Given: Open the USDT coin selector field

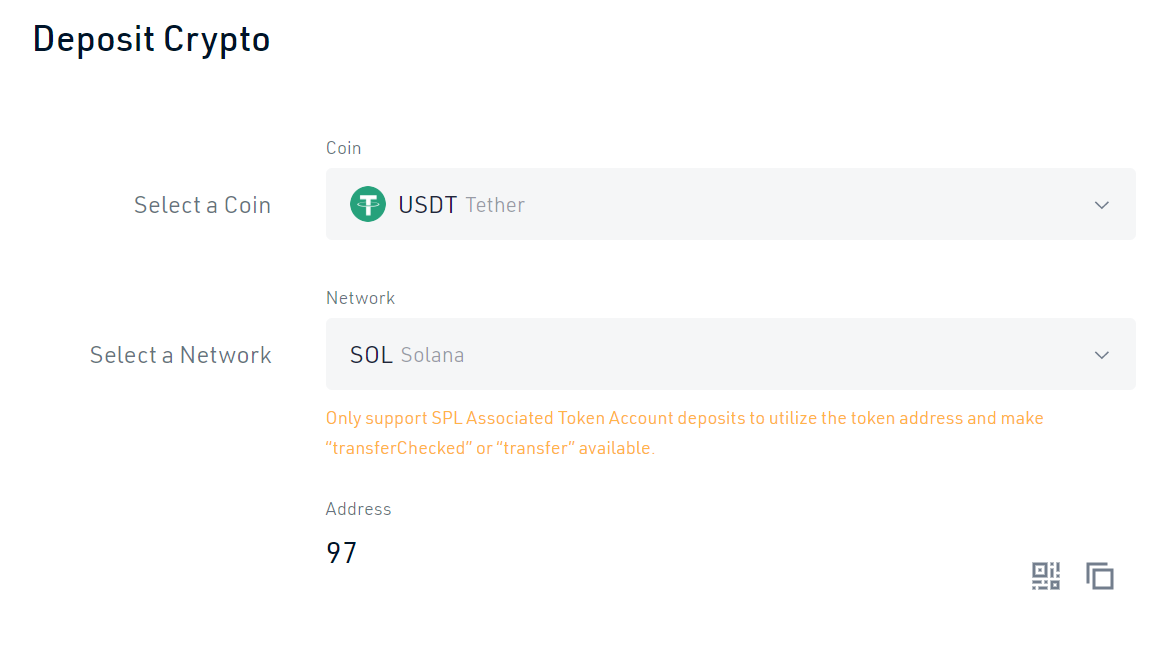Looking at the screenshot, I should pyautogui.click(x=730, y=204).
